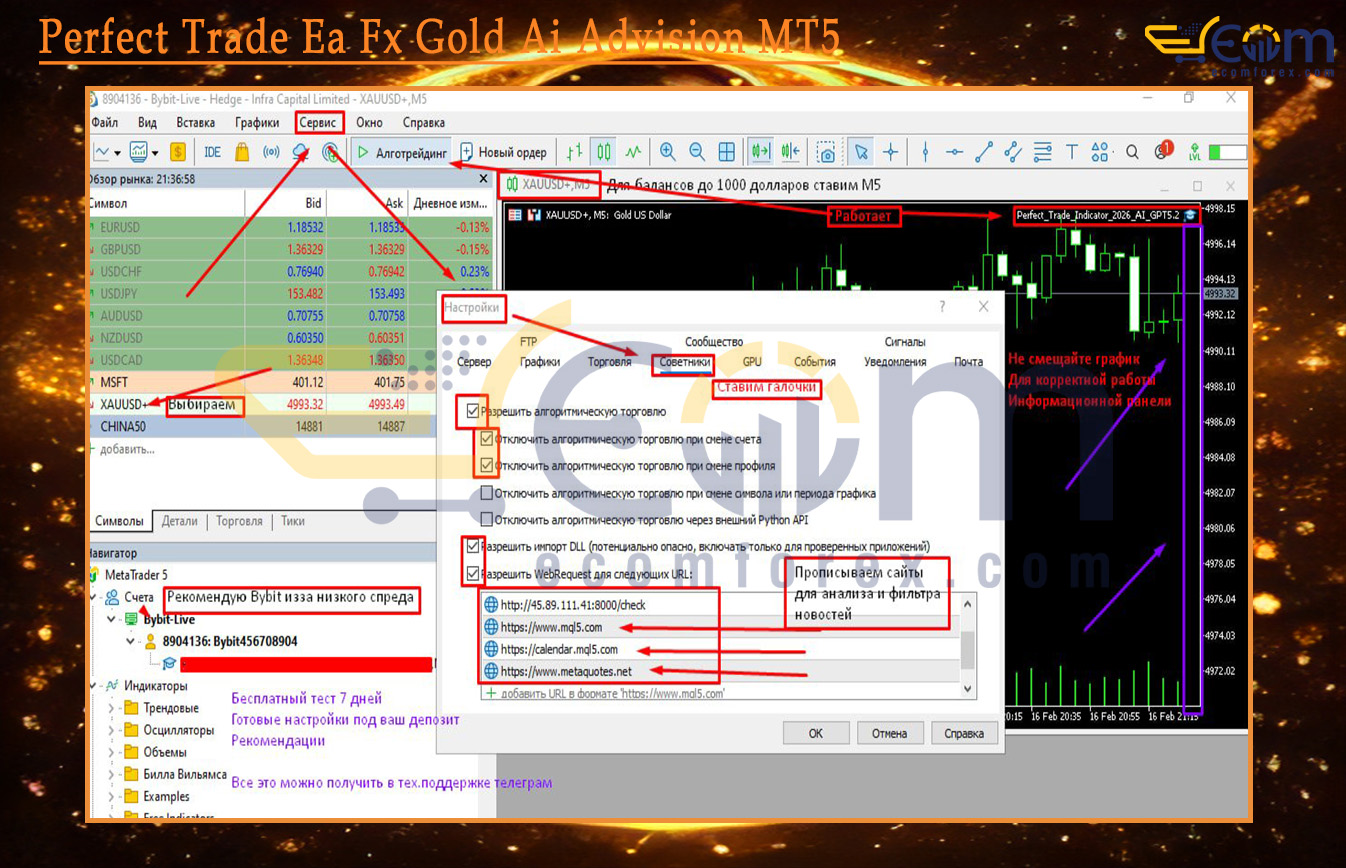1346x868 pixels.
Task: Open the IDE MetaEditor icon
Action: (212, 152)
